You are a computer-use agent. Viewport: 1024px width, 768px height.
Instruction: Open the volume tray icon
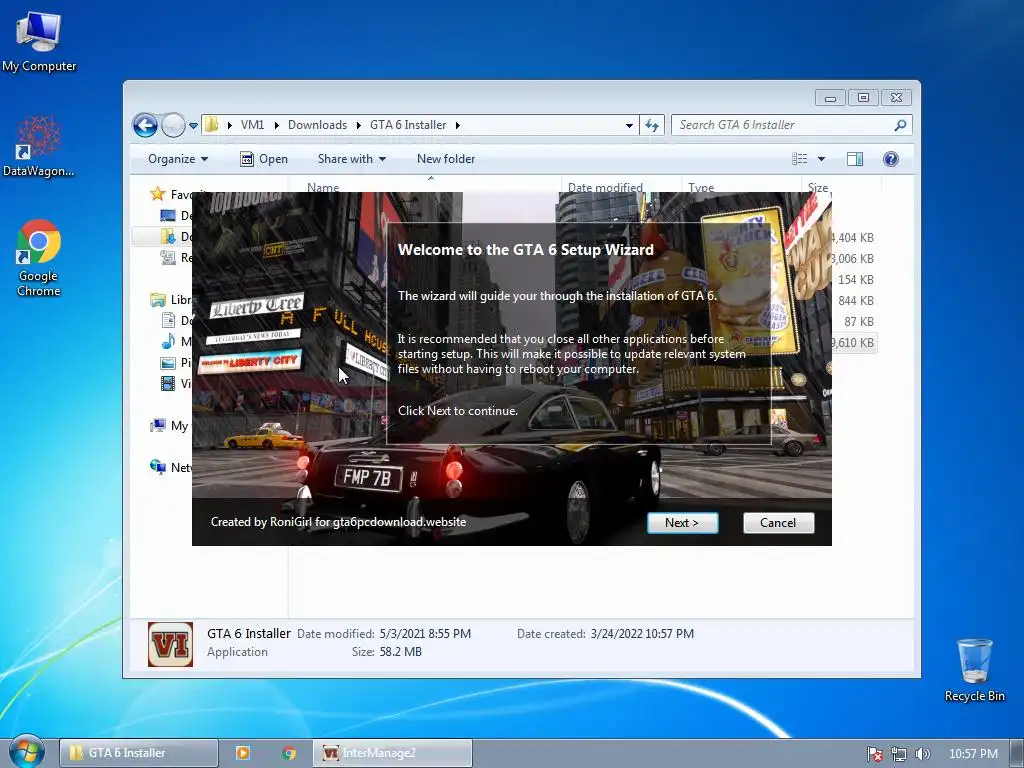(922, 754)
